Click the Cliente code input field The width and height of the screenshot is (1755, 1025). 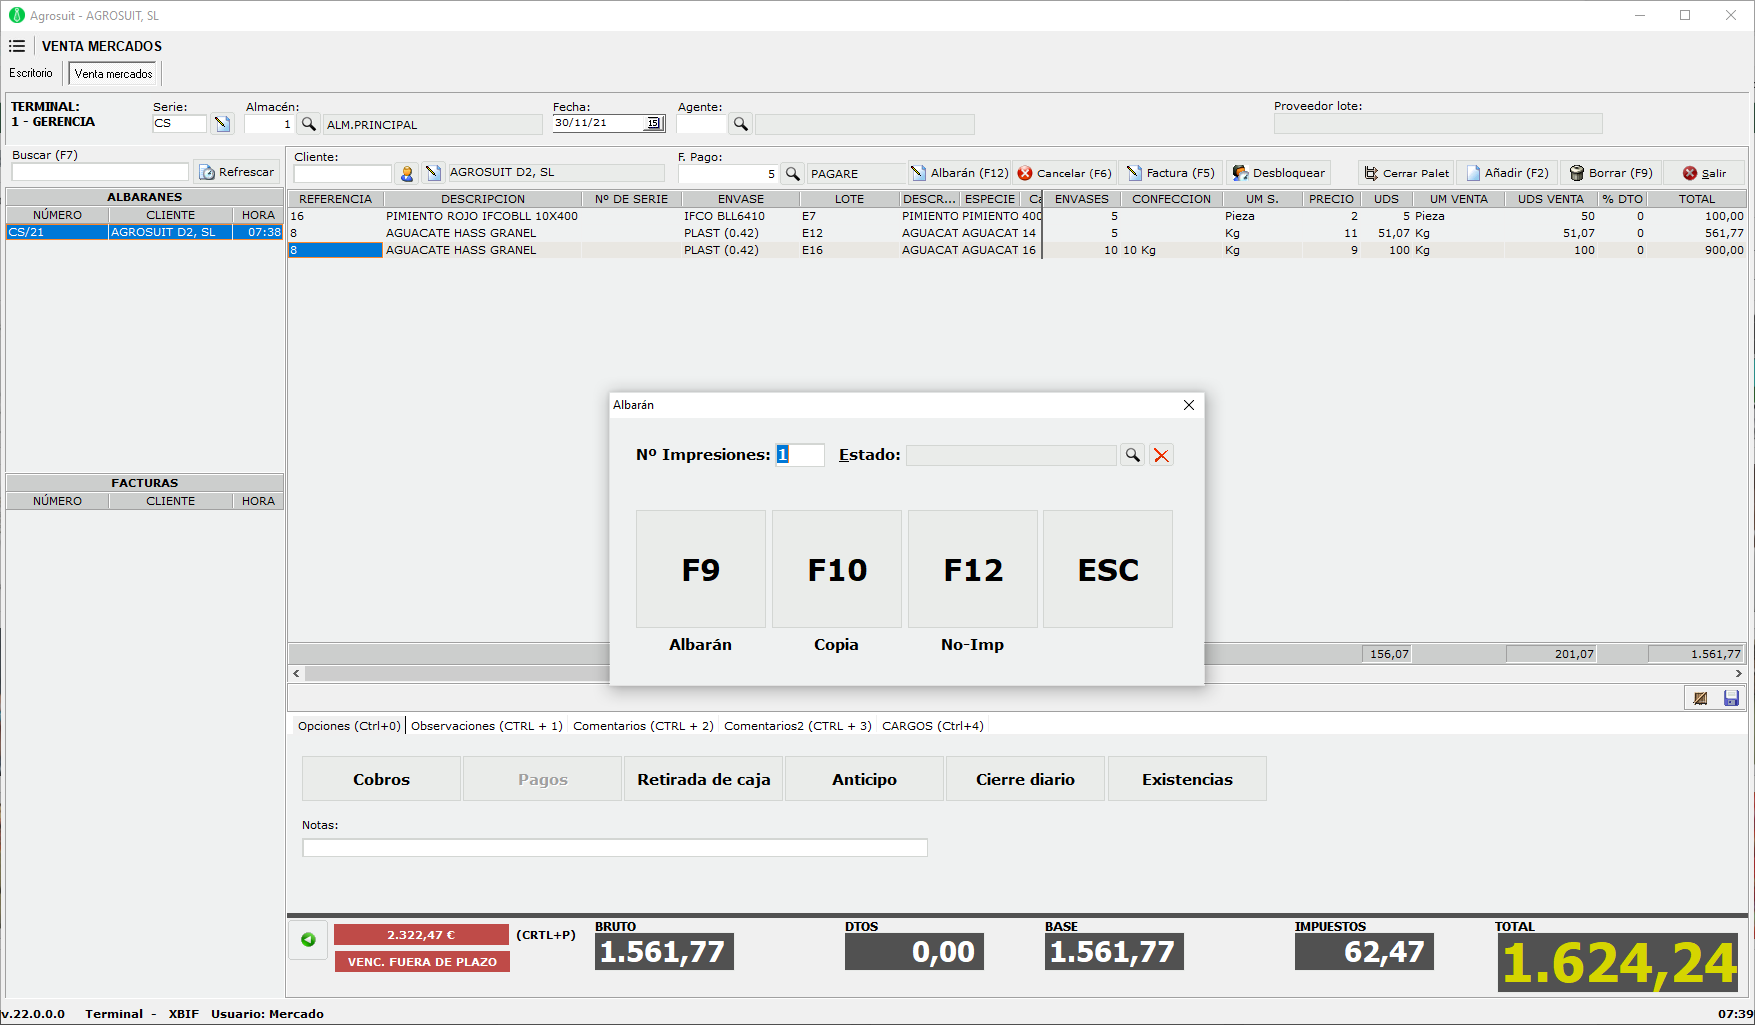[x=342, y=174]
